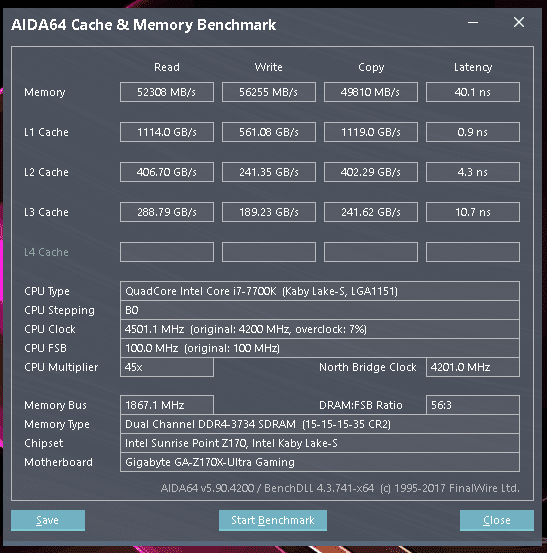The height and width of the screenshot is (553, 547).
Task: Select Memory copy value 49810 MB/s
Action: click(x=371, y=92)
